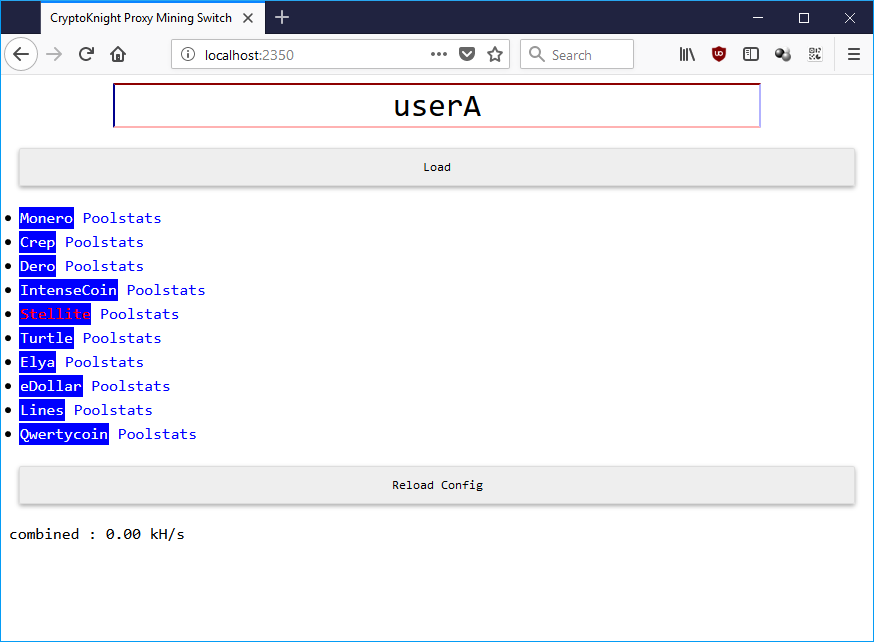Open the Library bookshelf icon
This screenshot has width=874, height=642.
(687, 54)
